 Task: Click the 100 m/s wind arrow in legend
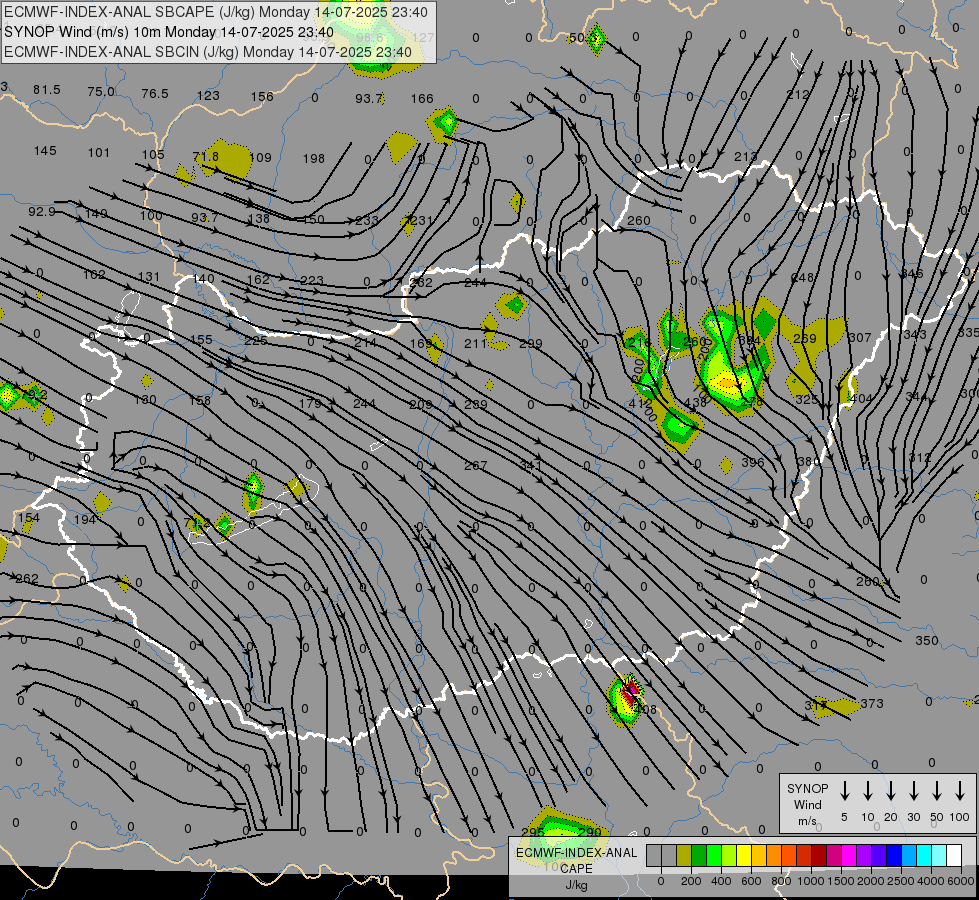click(x=960, y=791)
